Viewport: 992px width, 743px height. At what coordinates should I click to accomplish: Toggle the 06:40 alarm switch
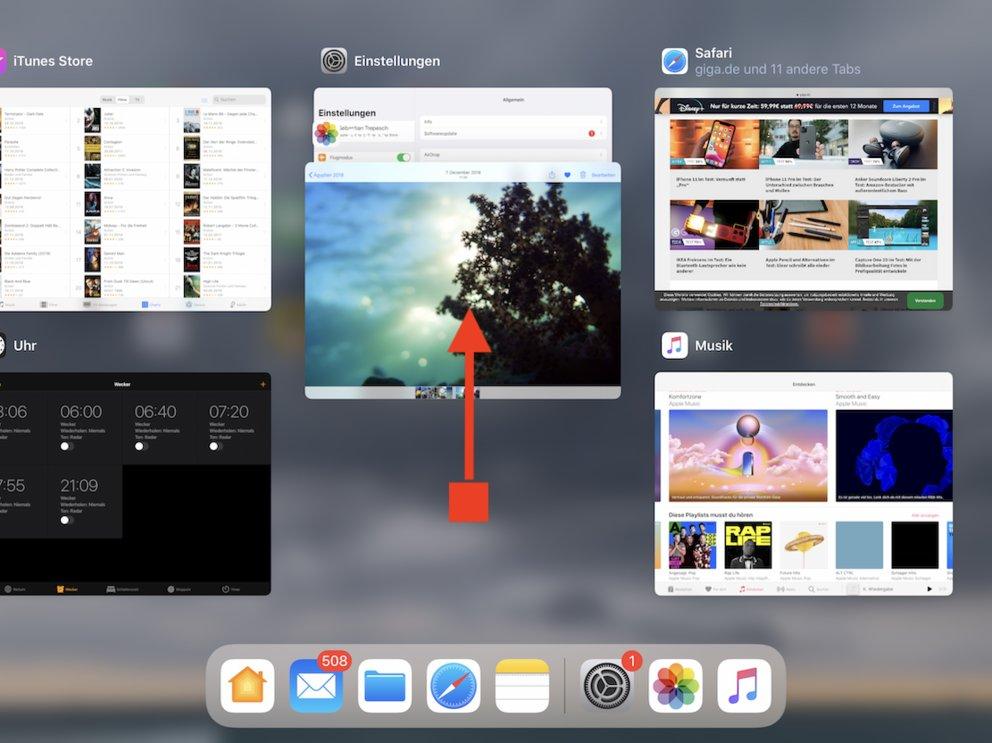pyautogui.click(x=140, y=446)
